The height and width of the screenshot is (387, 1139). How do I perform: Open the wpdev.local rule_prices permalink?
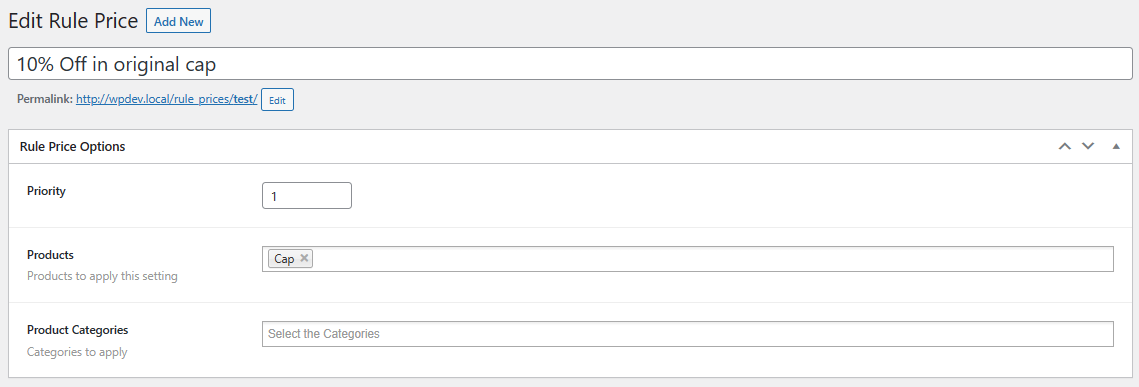[166, 100]
